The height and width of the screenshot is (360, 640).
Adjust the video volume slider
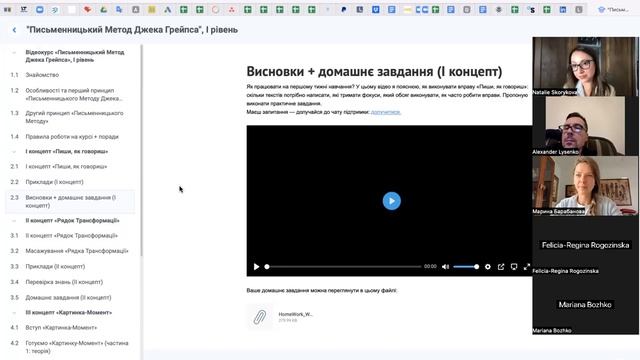click(466, 267)
